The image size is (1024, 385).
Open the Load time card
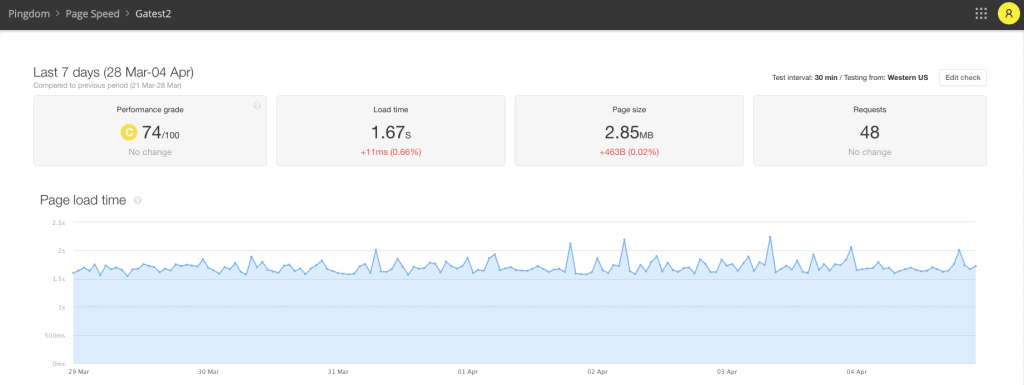[x=391, y=131]
